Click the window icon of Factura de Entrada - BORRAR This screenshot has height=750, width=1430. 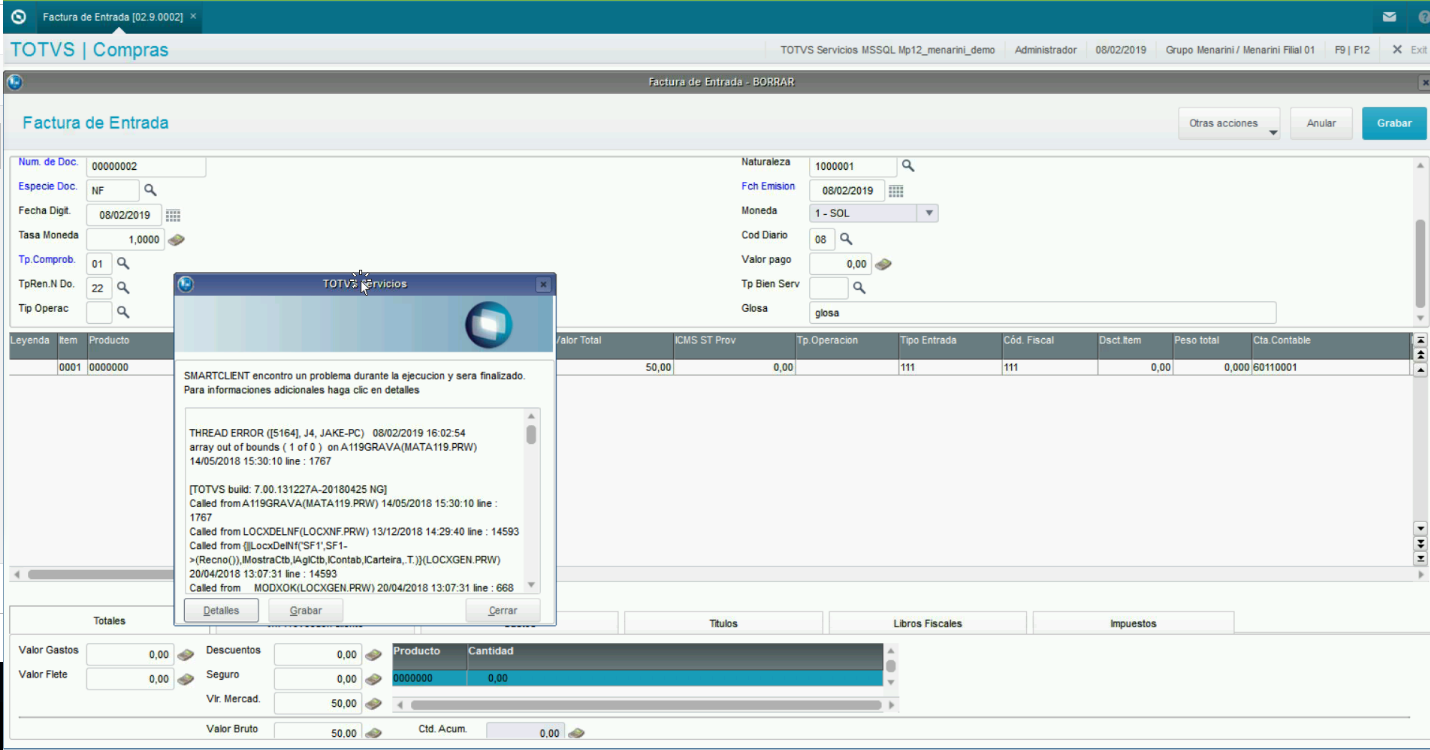point(14,82)
